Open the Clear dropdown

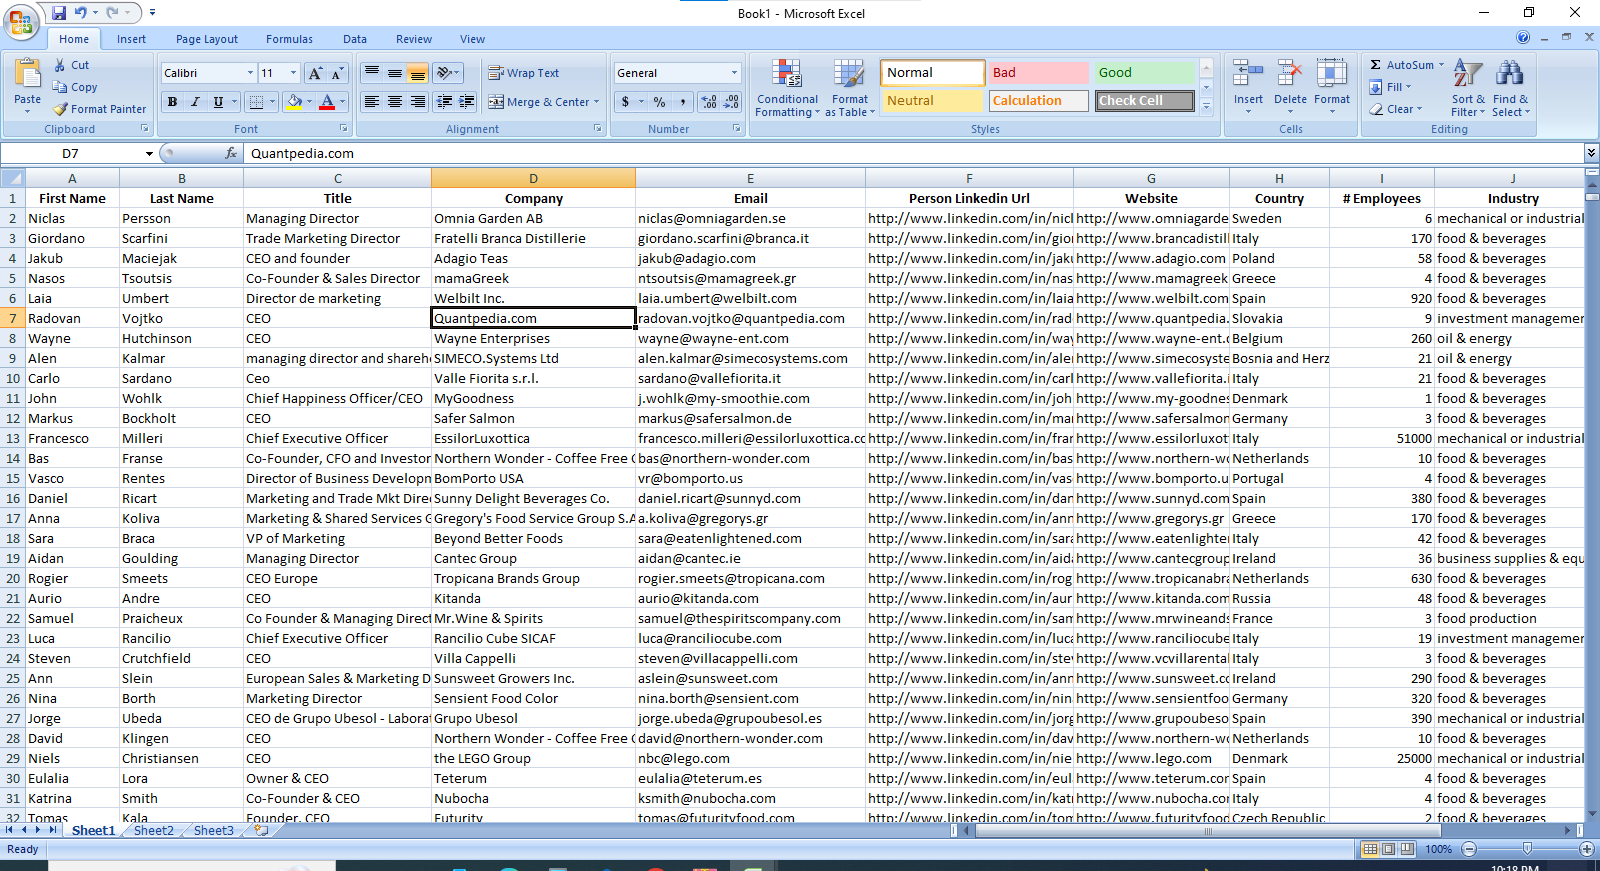click(1396, 109)
